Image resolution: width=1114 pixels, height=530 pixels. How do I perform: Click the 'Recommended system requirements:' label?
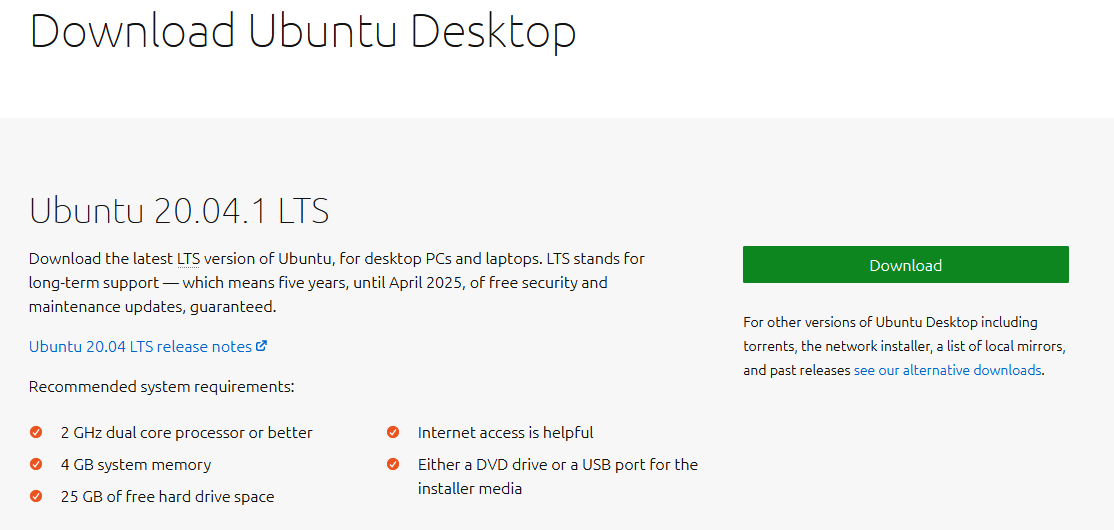[161, 386]
